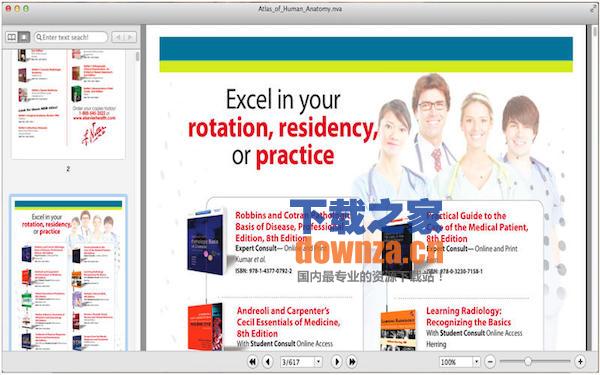
Task: Click the thumbnail sidebar scrollbar
Action: [137, 199]
